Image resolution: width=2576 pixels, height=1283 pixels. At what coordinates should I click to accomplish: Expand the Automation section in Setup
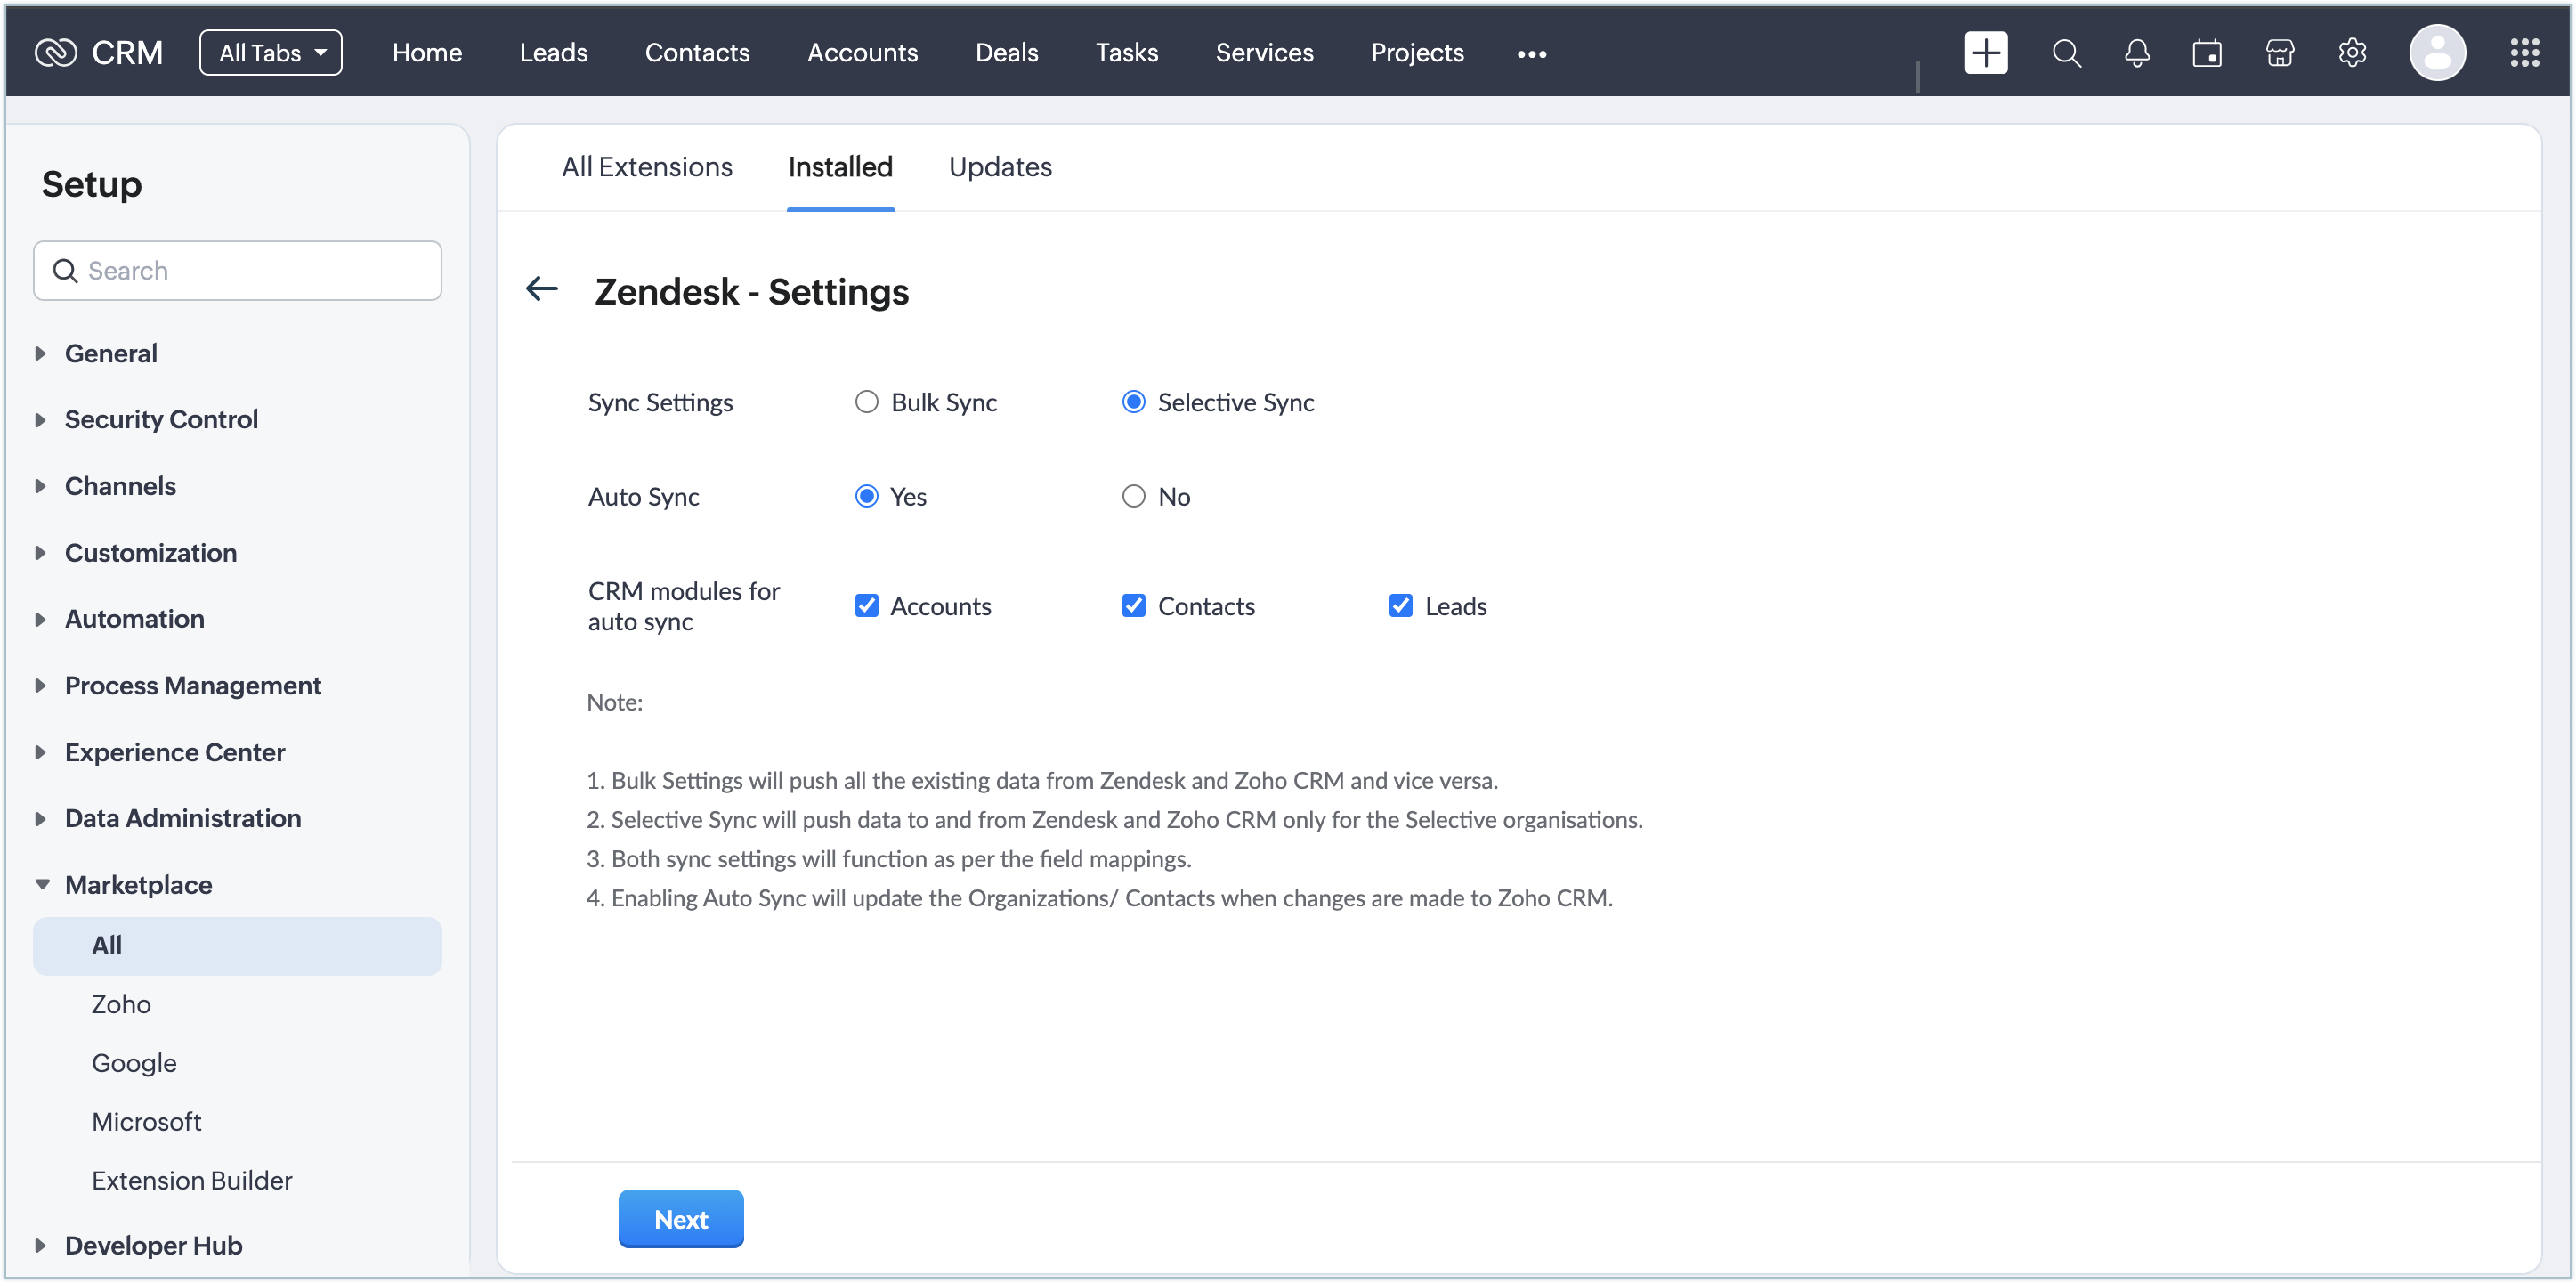[x=134, y=619]
